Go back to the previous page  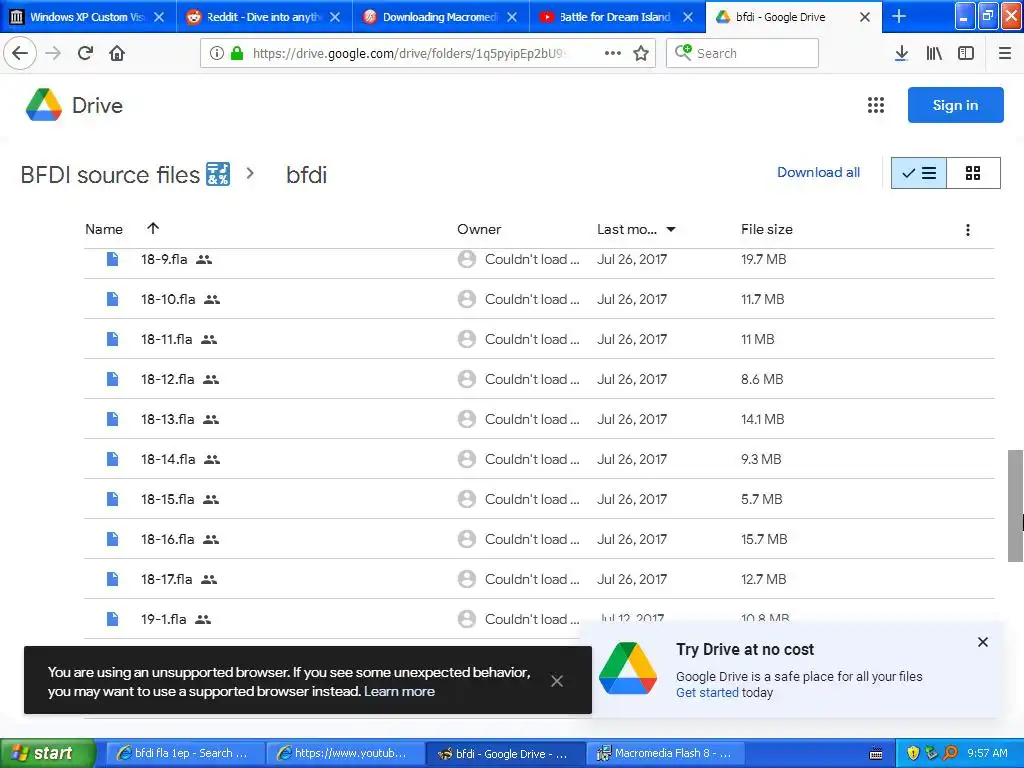tap(20, 53)
